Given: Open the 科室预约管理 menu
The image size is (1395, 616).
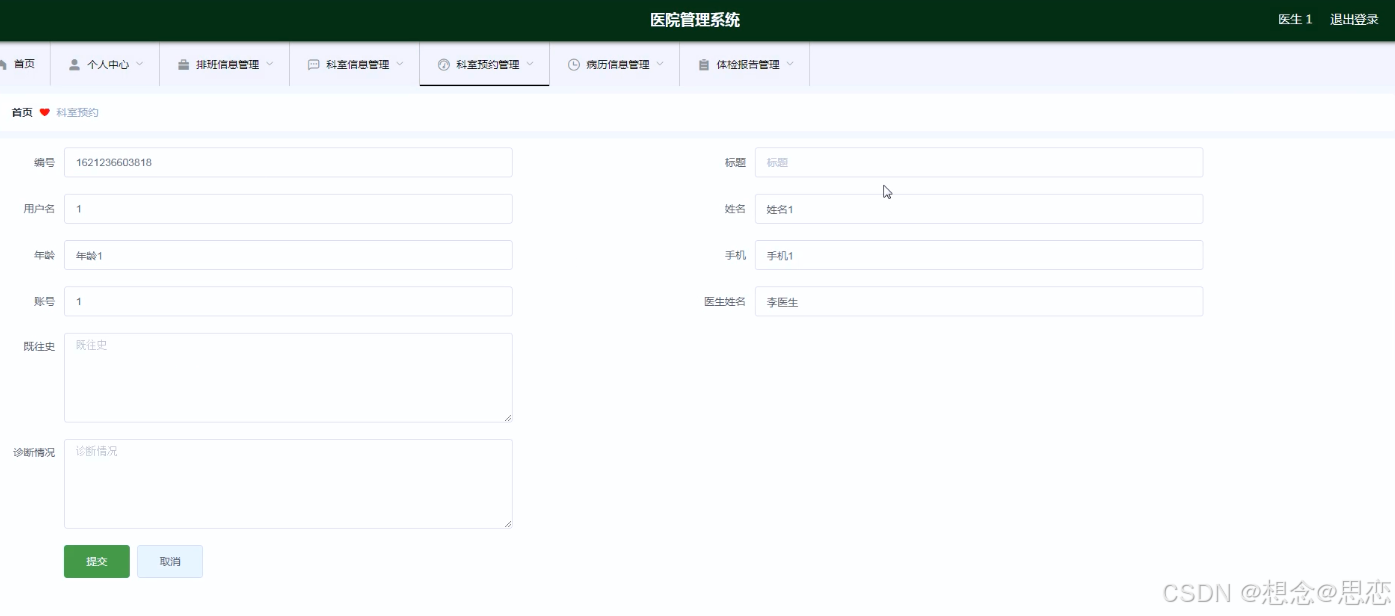Looking at the screenshot, I should pyautogui.click(x=485, y=64).
